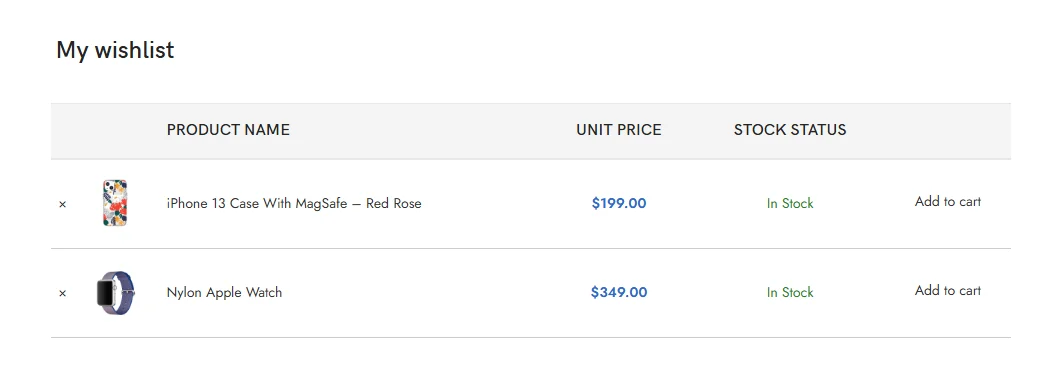Click the $349.00 unit price

[x=619, y=292]
